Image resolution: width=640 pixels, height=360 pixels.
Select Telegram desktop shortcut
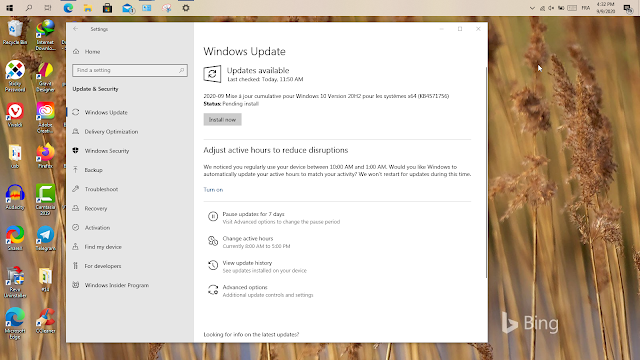(45, 238)
